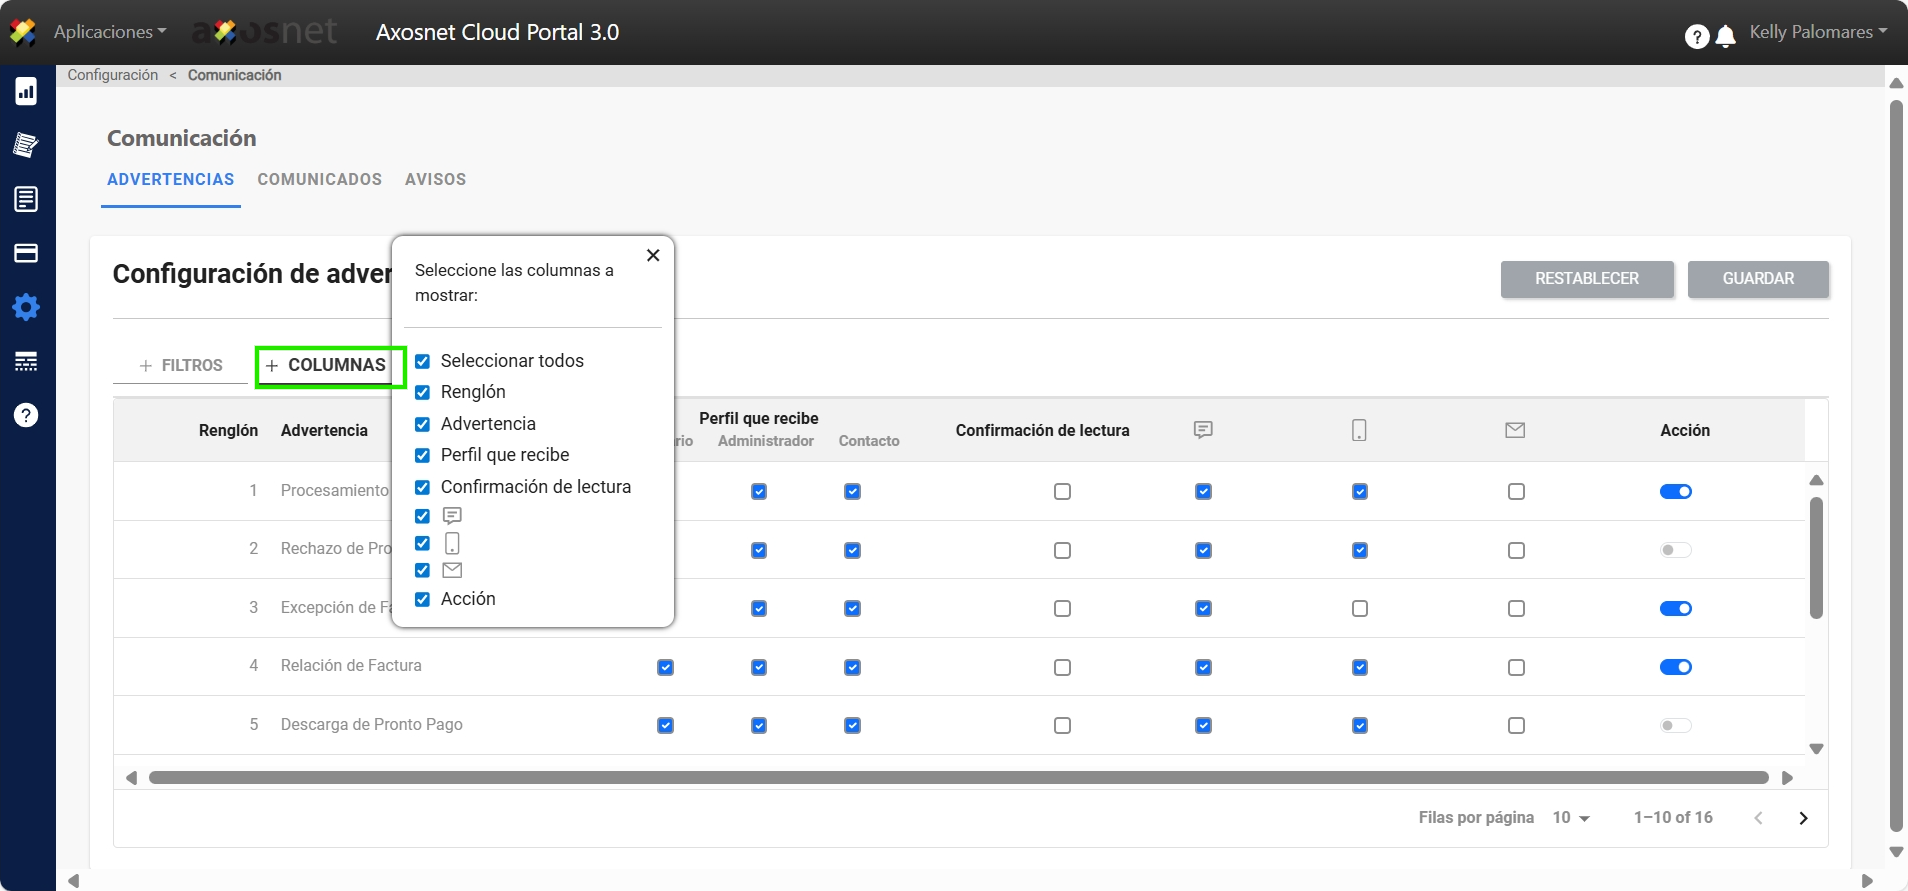Switch to the COMUNICADOS tab
Screen dimensions: 1908x891
(319, 179)
